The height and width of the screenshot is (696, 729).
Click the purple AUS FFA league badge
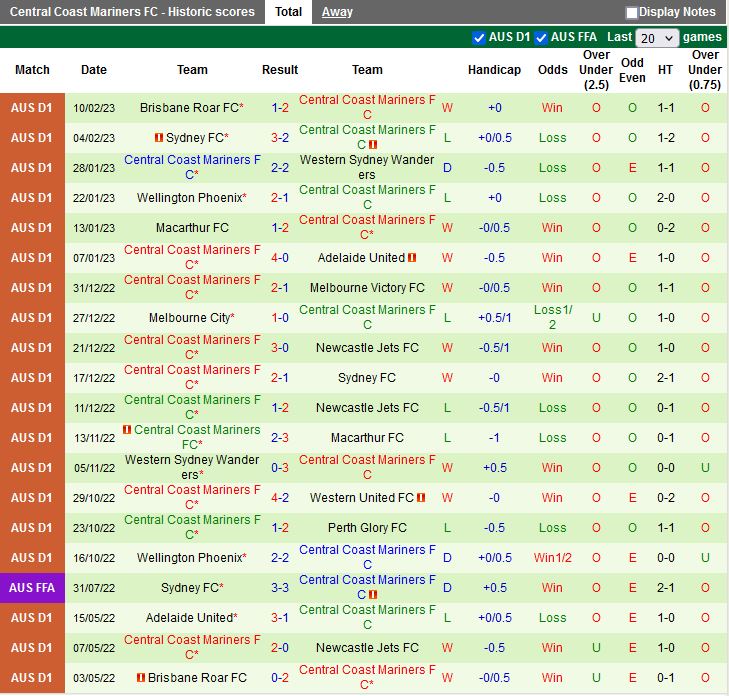(32, 588)
